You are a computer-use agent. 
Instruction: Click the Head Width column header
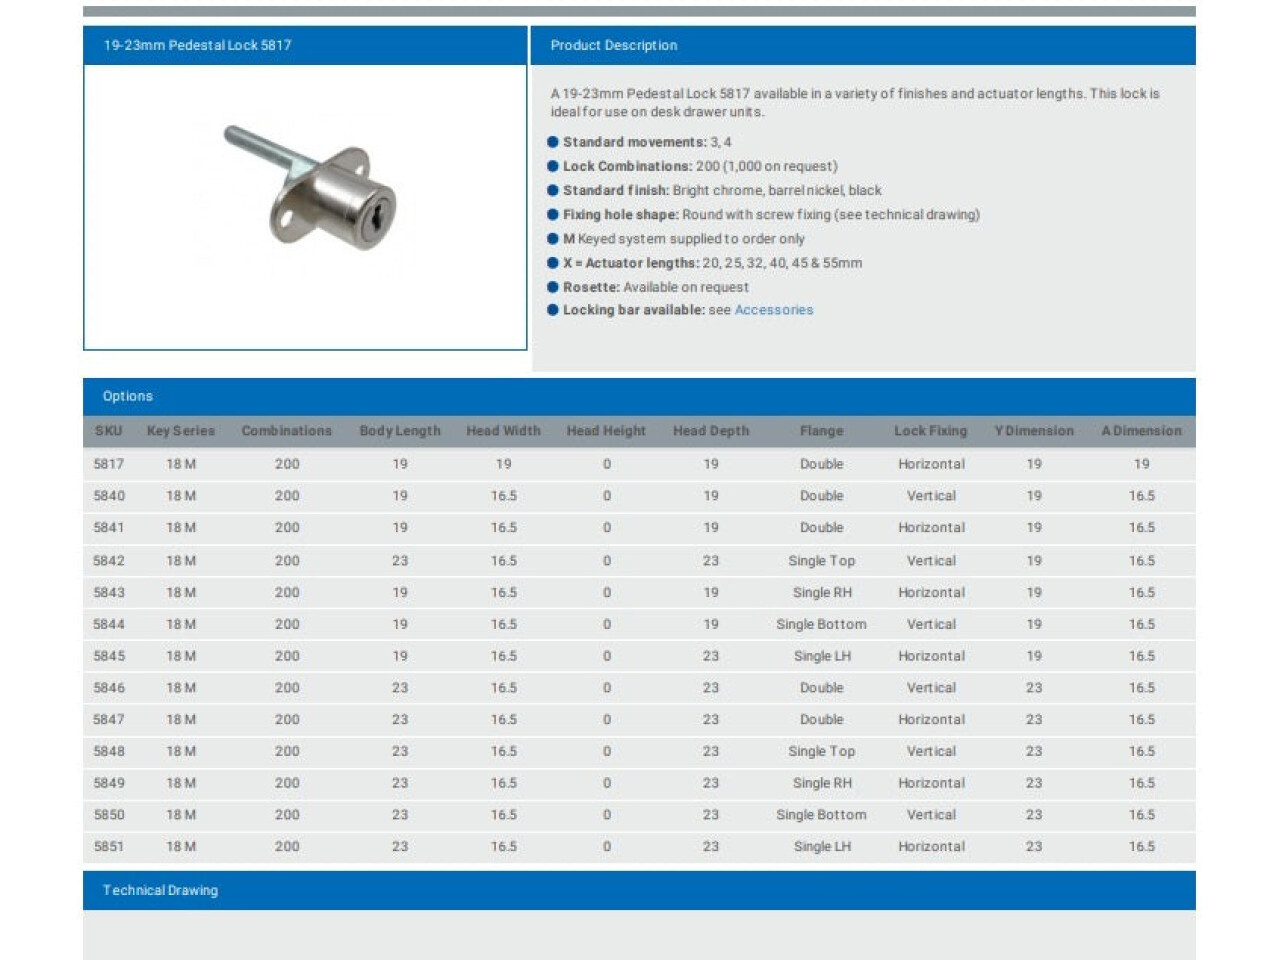coord(504,431)
